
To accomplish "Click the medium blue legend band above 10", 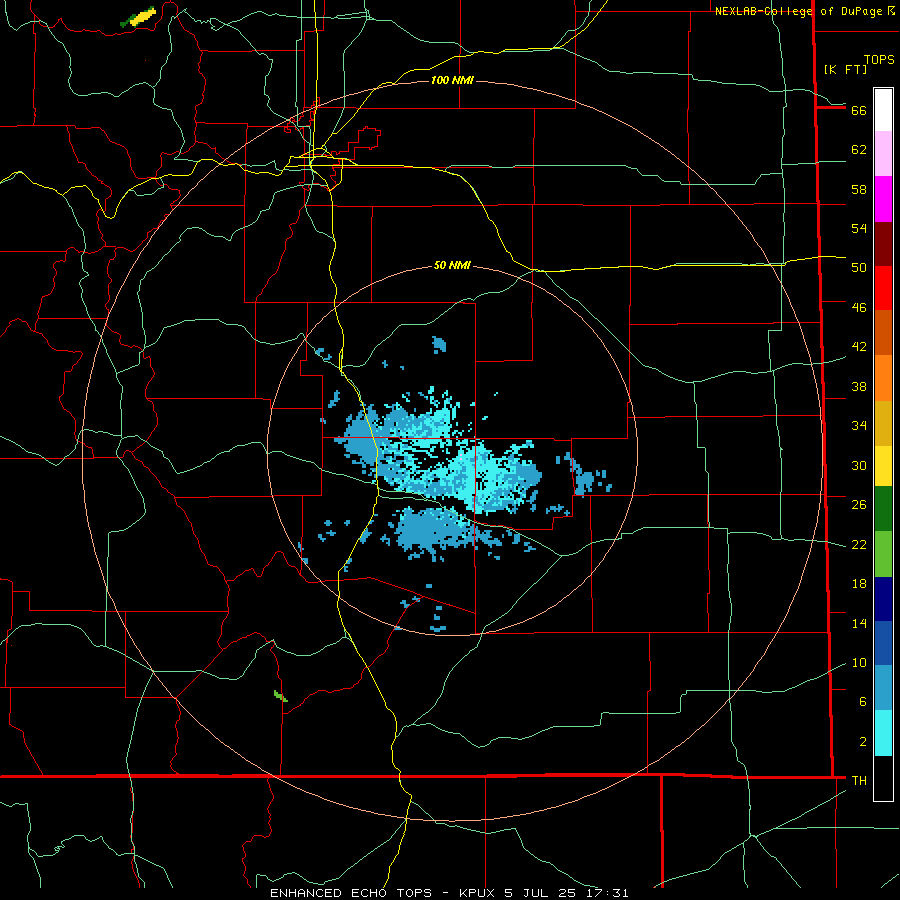I will tap(883, 643).
